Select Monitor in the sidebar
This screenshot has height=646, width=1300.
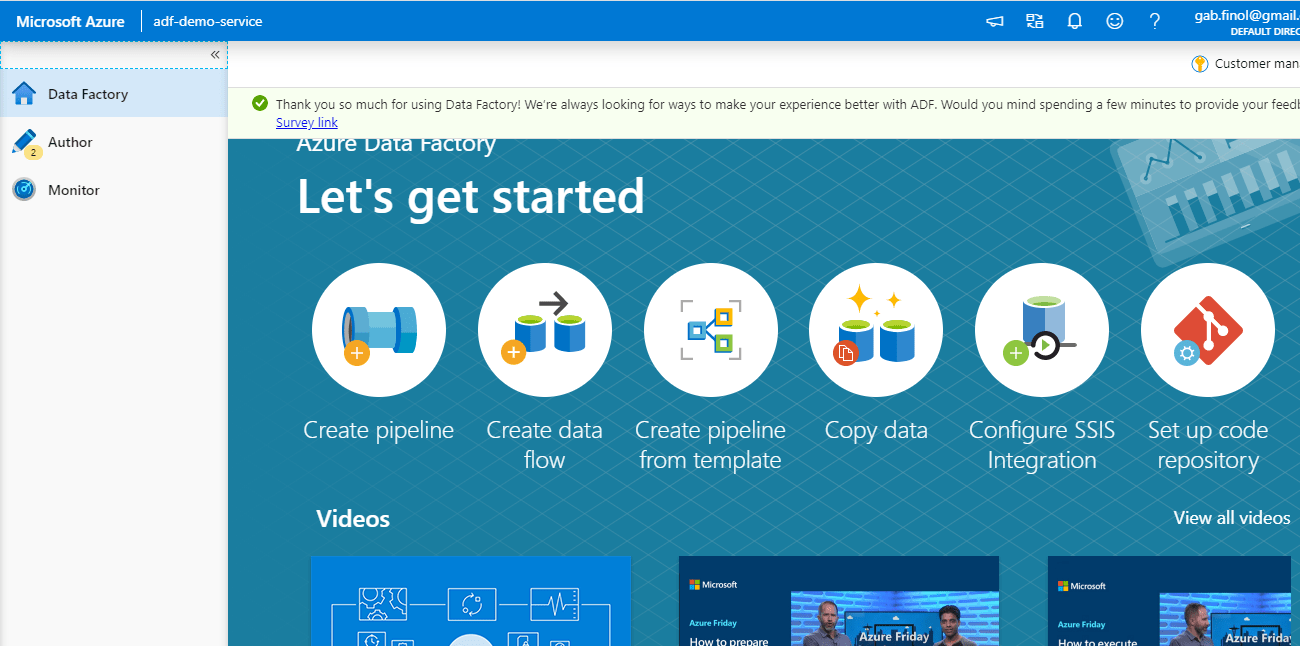pyautogui.click(x=114, y=190)
